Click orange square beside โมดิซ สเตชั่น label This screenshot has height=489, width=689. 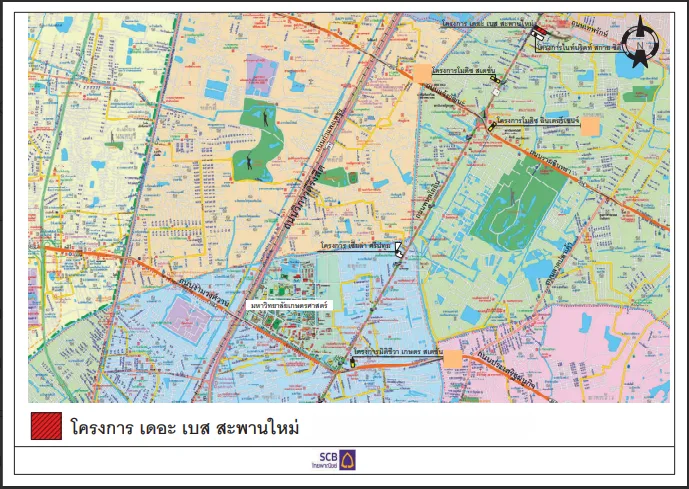pos(422,74)
